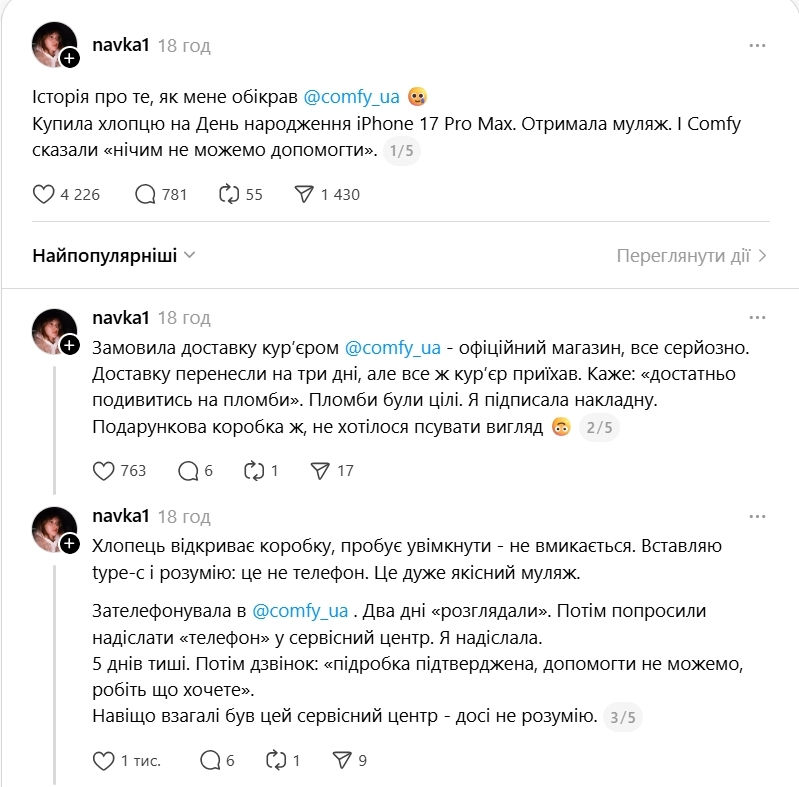Reply to the post about the courier delivery
This screenshot has width=799, height=787.
[188, 470]
